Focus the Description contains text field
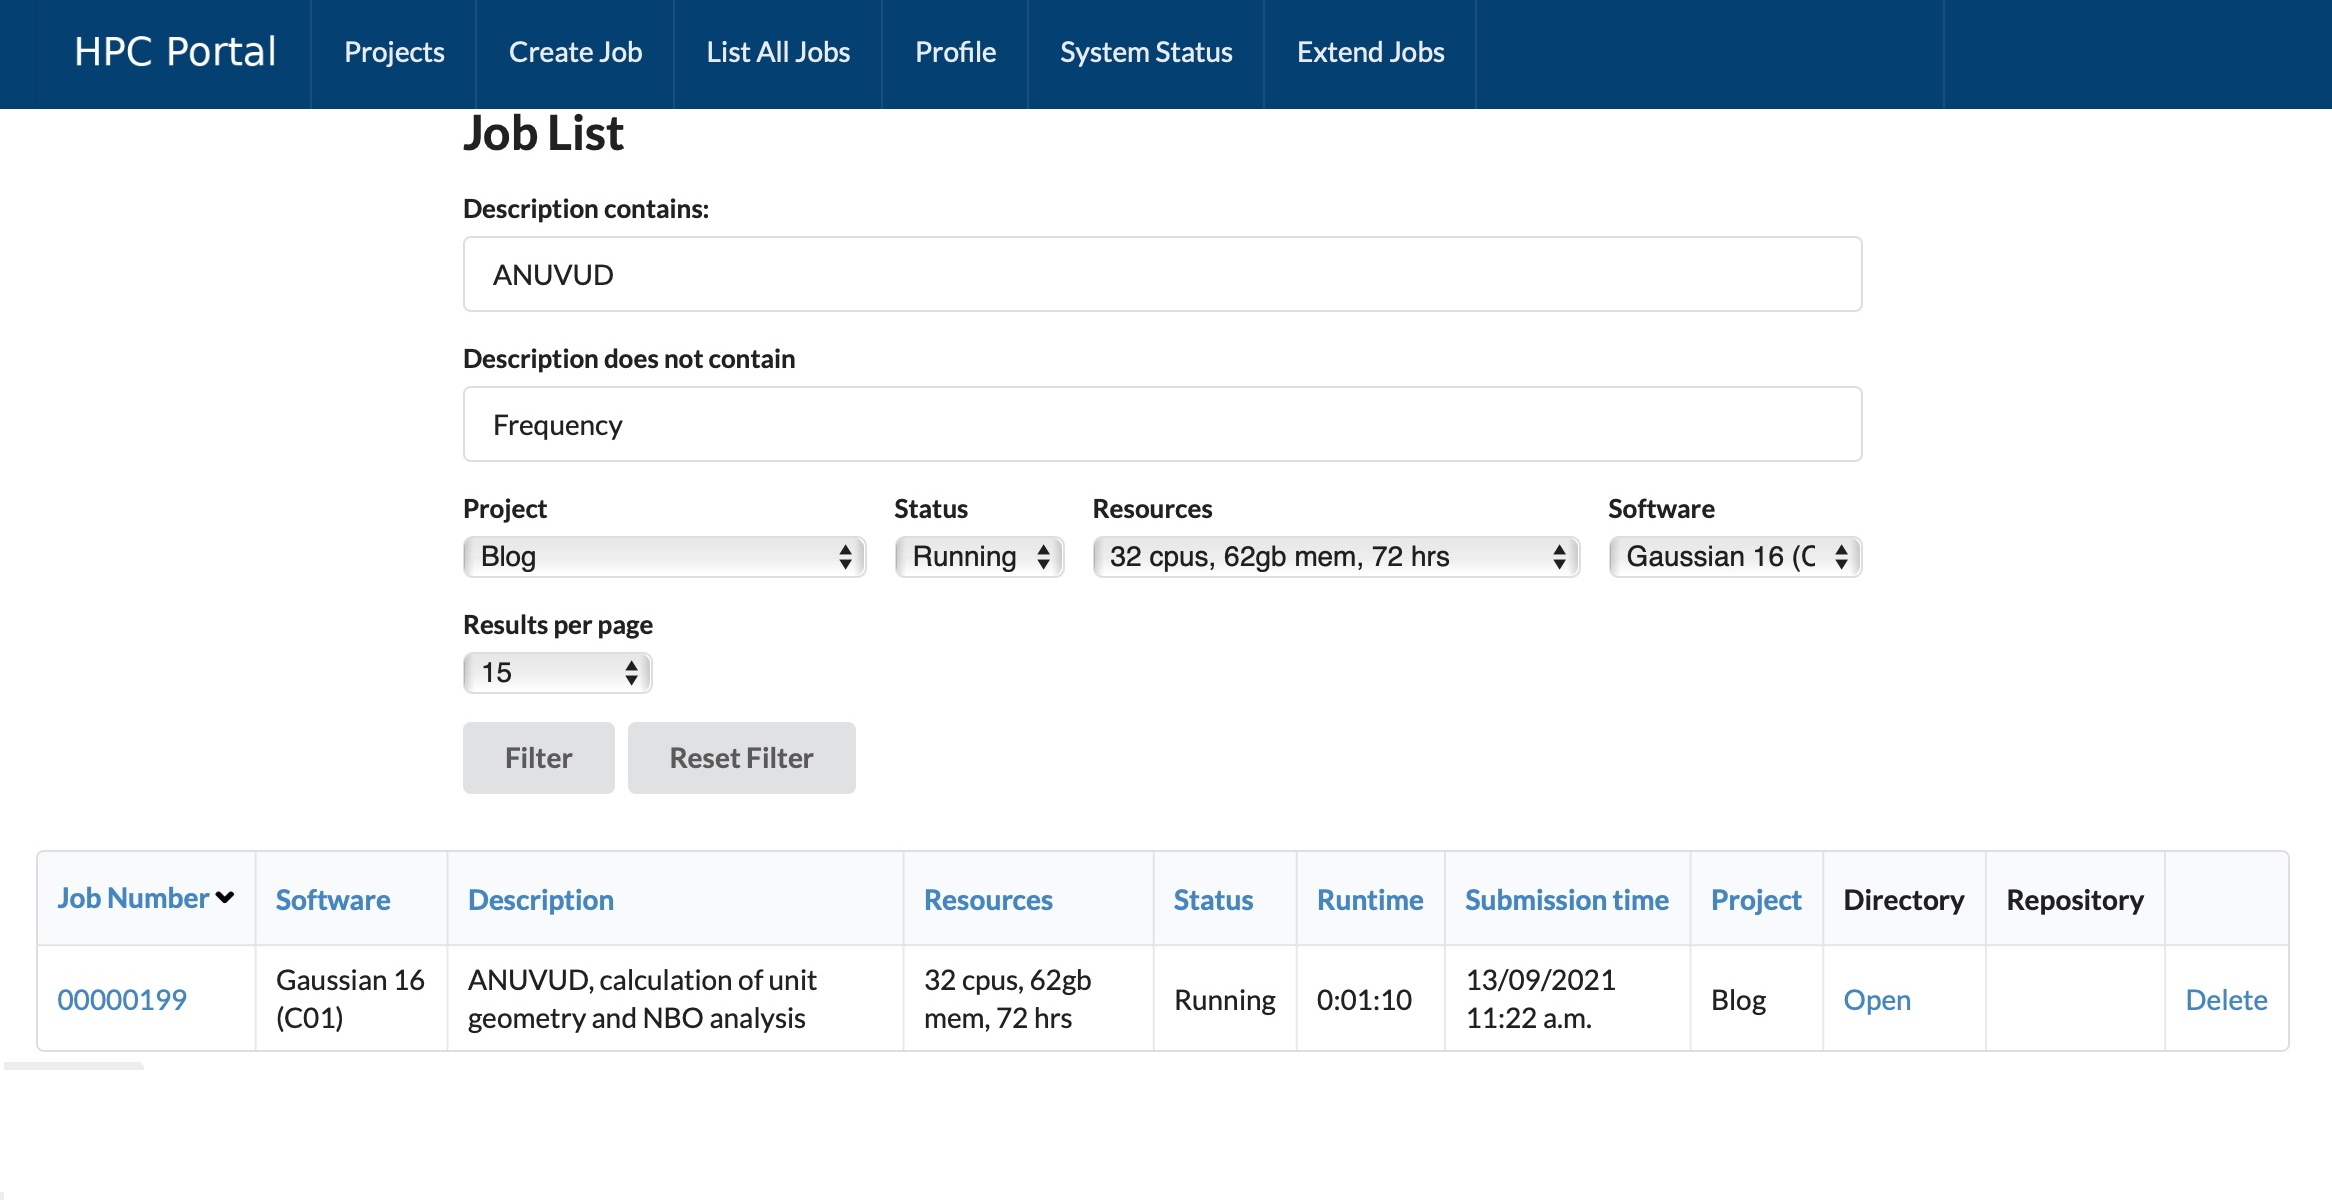This screenshot has width=2332, height=1200. click(1162, 274)
